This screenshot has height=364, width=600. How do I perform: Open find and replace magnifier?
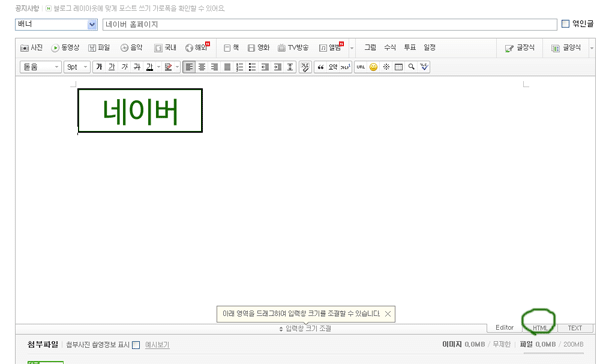point(411,67)
